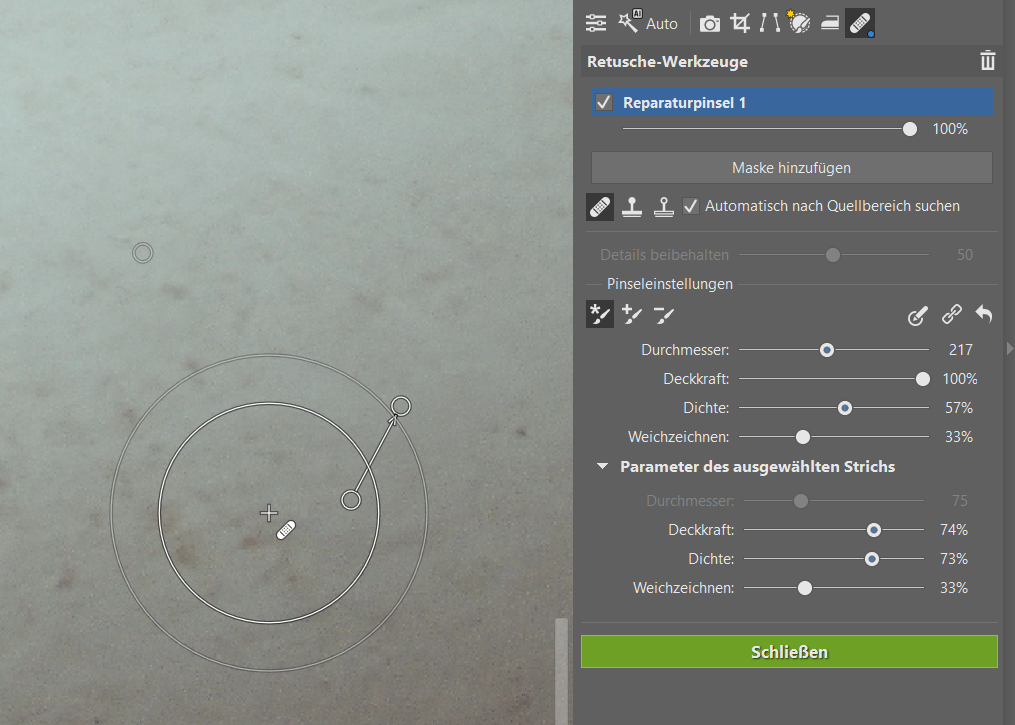
Task: Switch to the camera tool tab
Action: [x=710, y=23]
